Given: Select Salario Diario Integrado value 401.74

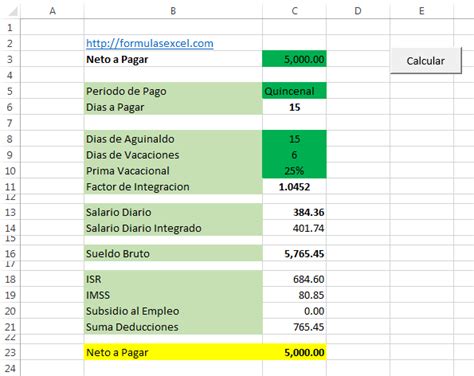Looking at the screenshot, I should click(294, 228).
